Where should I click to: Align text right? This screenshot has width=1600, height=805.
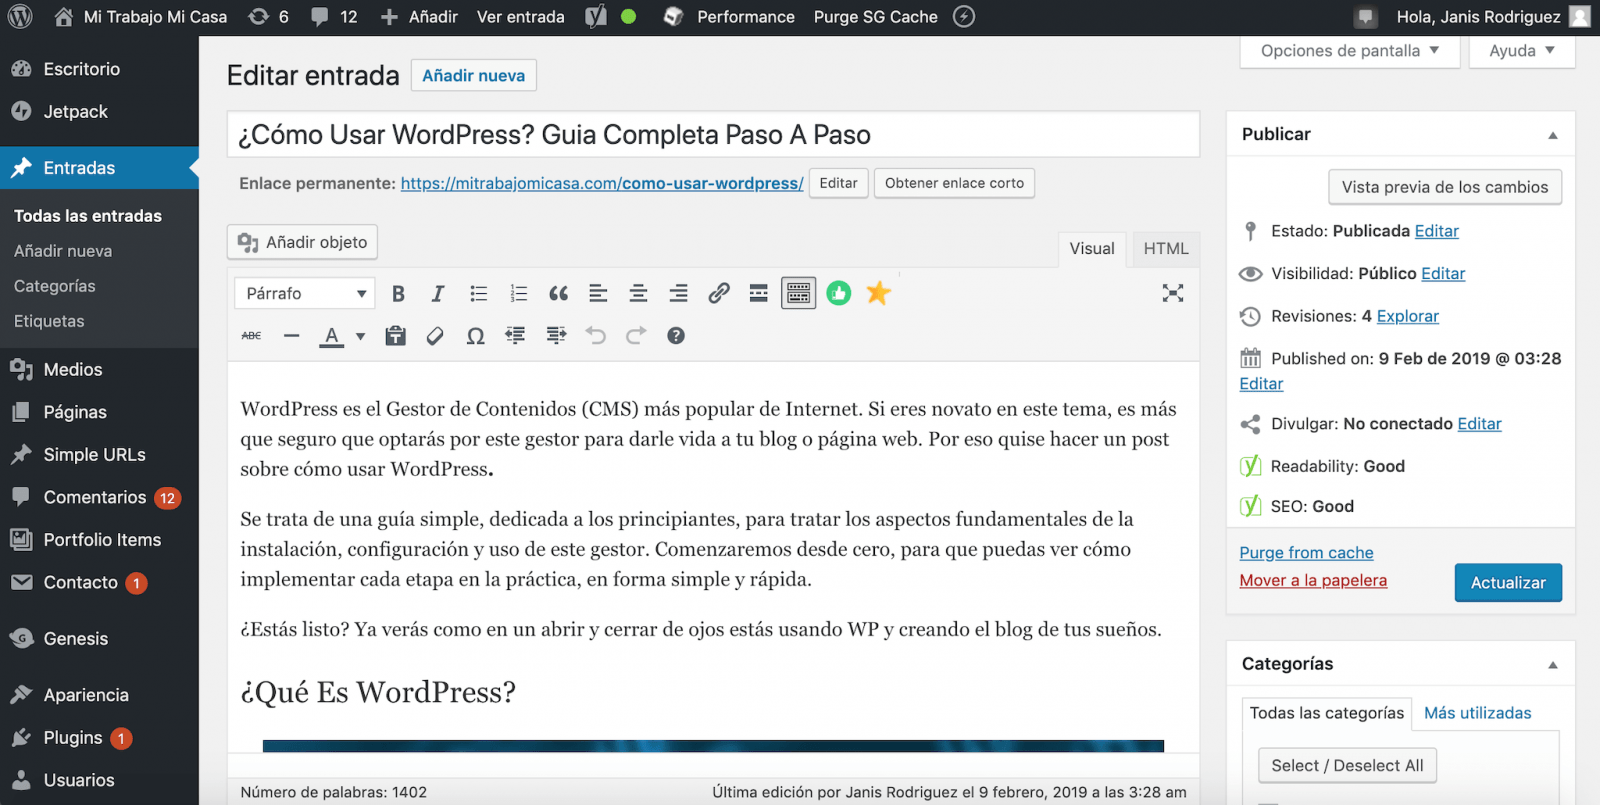(x=678, y=293)
